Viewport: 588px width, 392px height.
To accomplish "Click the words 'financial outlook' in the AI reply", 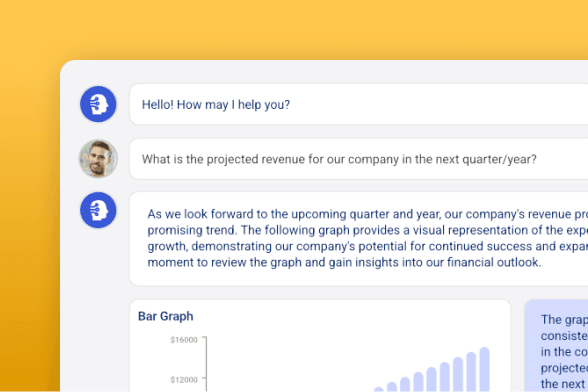I will [494, 262].
